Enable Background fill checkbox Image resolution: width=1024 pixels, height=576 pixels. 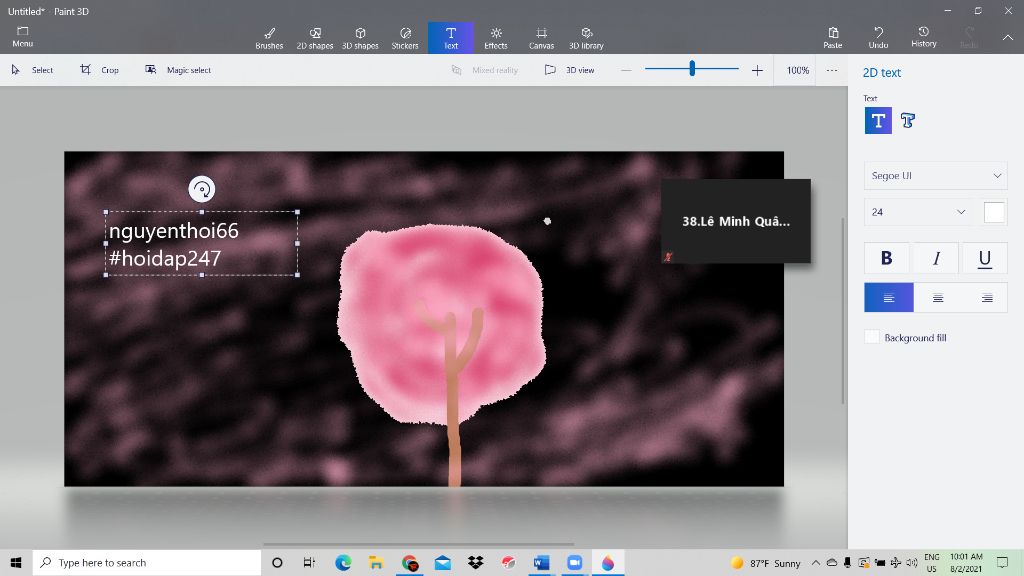[872, 337]
